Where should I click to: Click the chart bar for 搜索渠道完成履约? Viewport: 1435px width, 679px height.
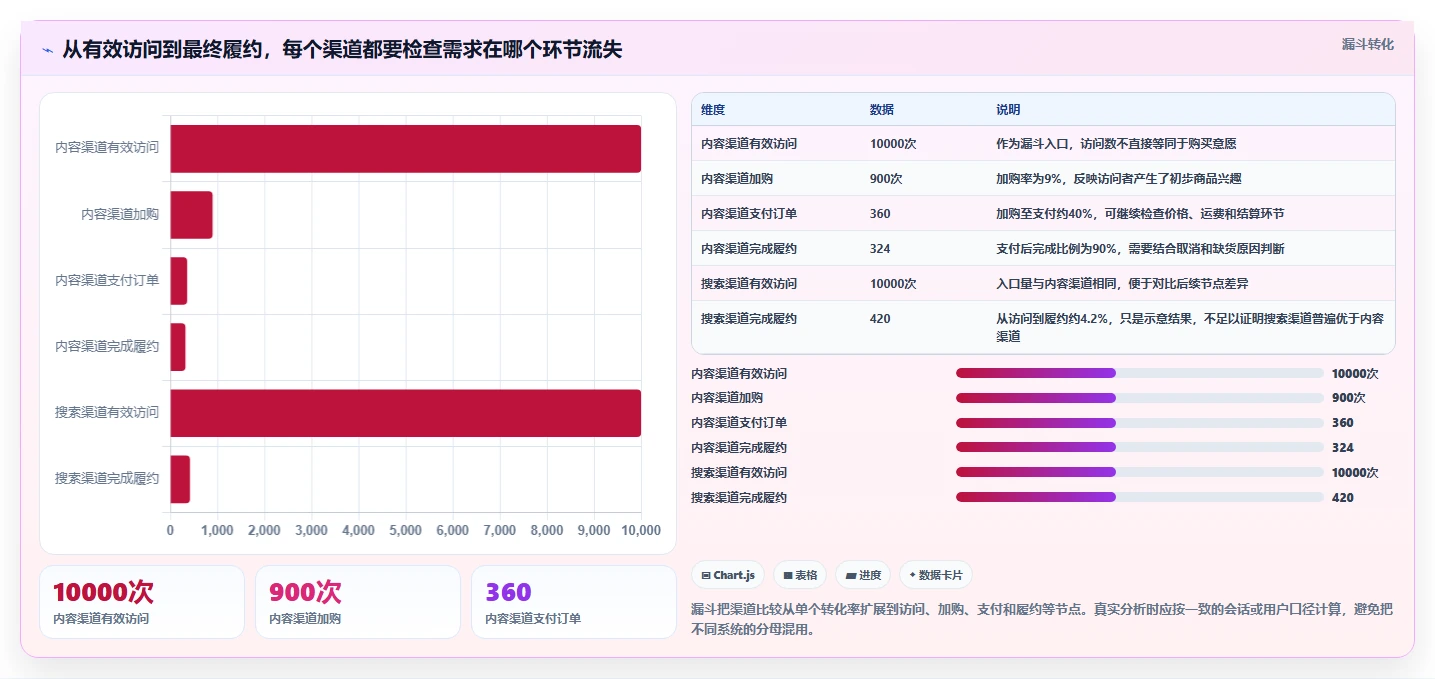click(x=180, y=478)
